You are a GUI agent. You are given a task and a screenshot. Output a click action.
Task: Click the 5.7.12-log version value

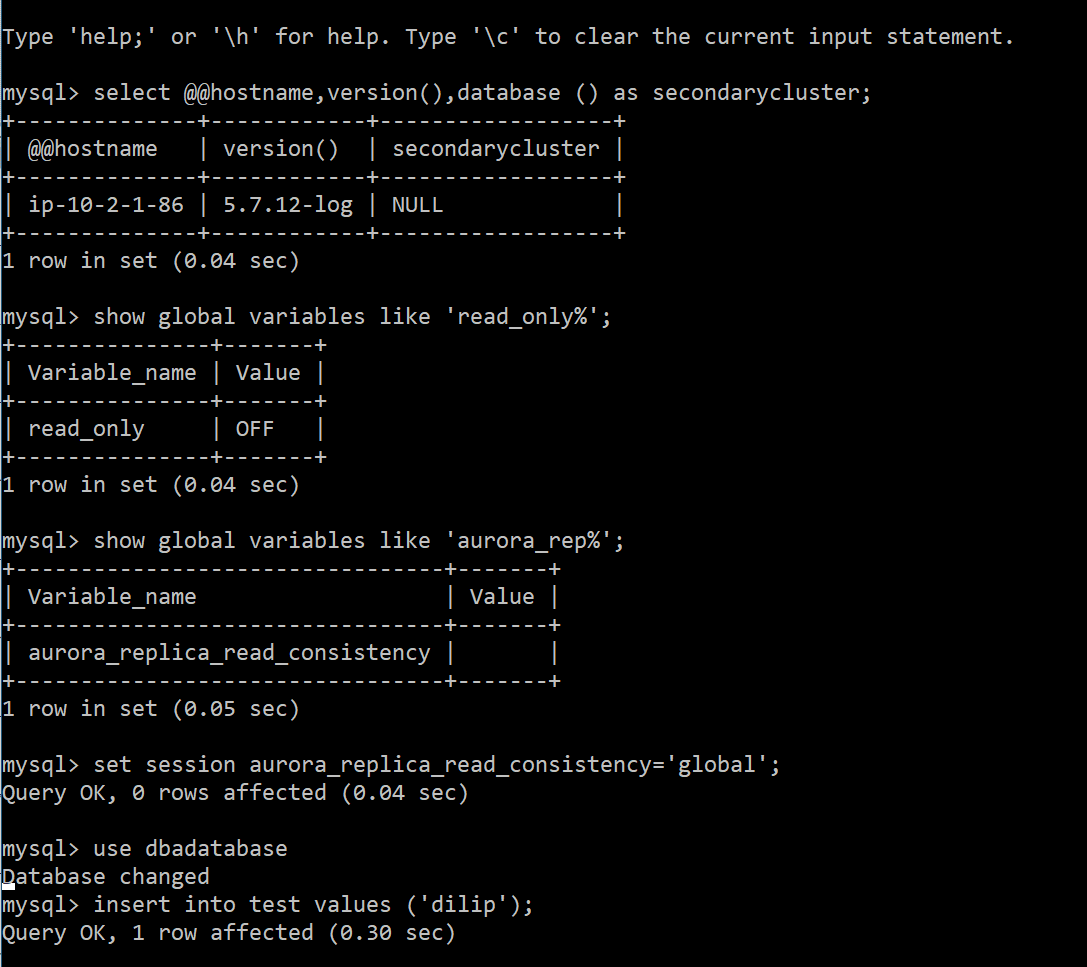click(x=288, y=205)
